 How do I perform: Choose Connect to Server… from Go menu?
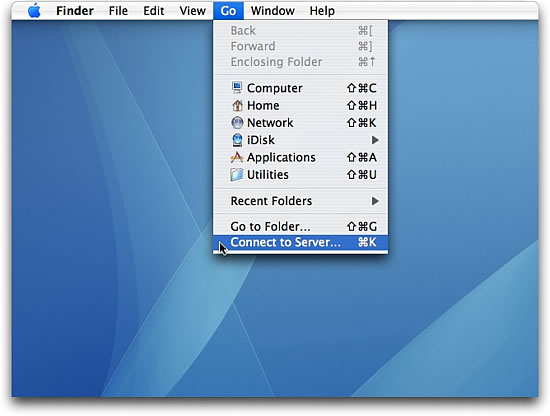(301, 242)
